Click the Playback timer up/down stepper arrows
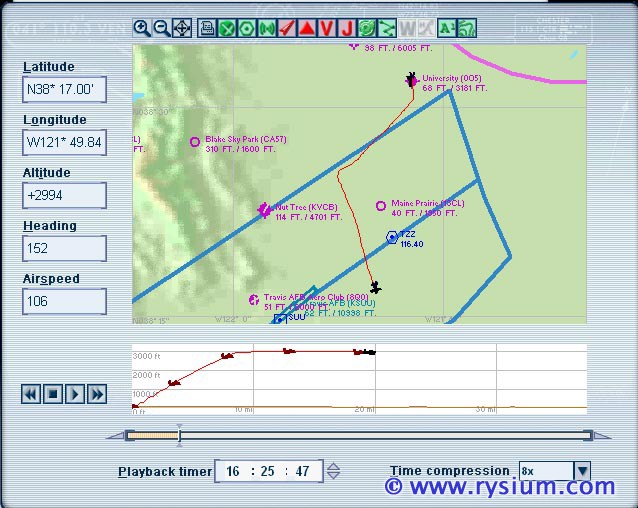This screenshot has width=638, height=508. click(x=334, y=471)
